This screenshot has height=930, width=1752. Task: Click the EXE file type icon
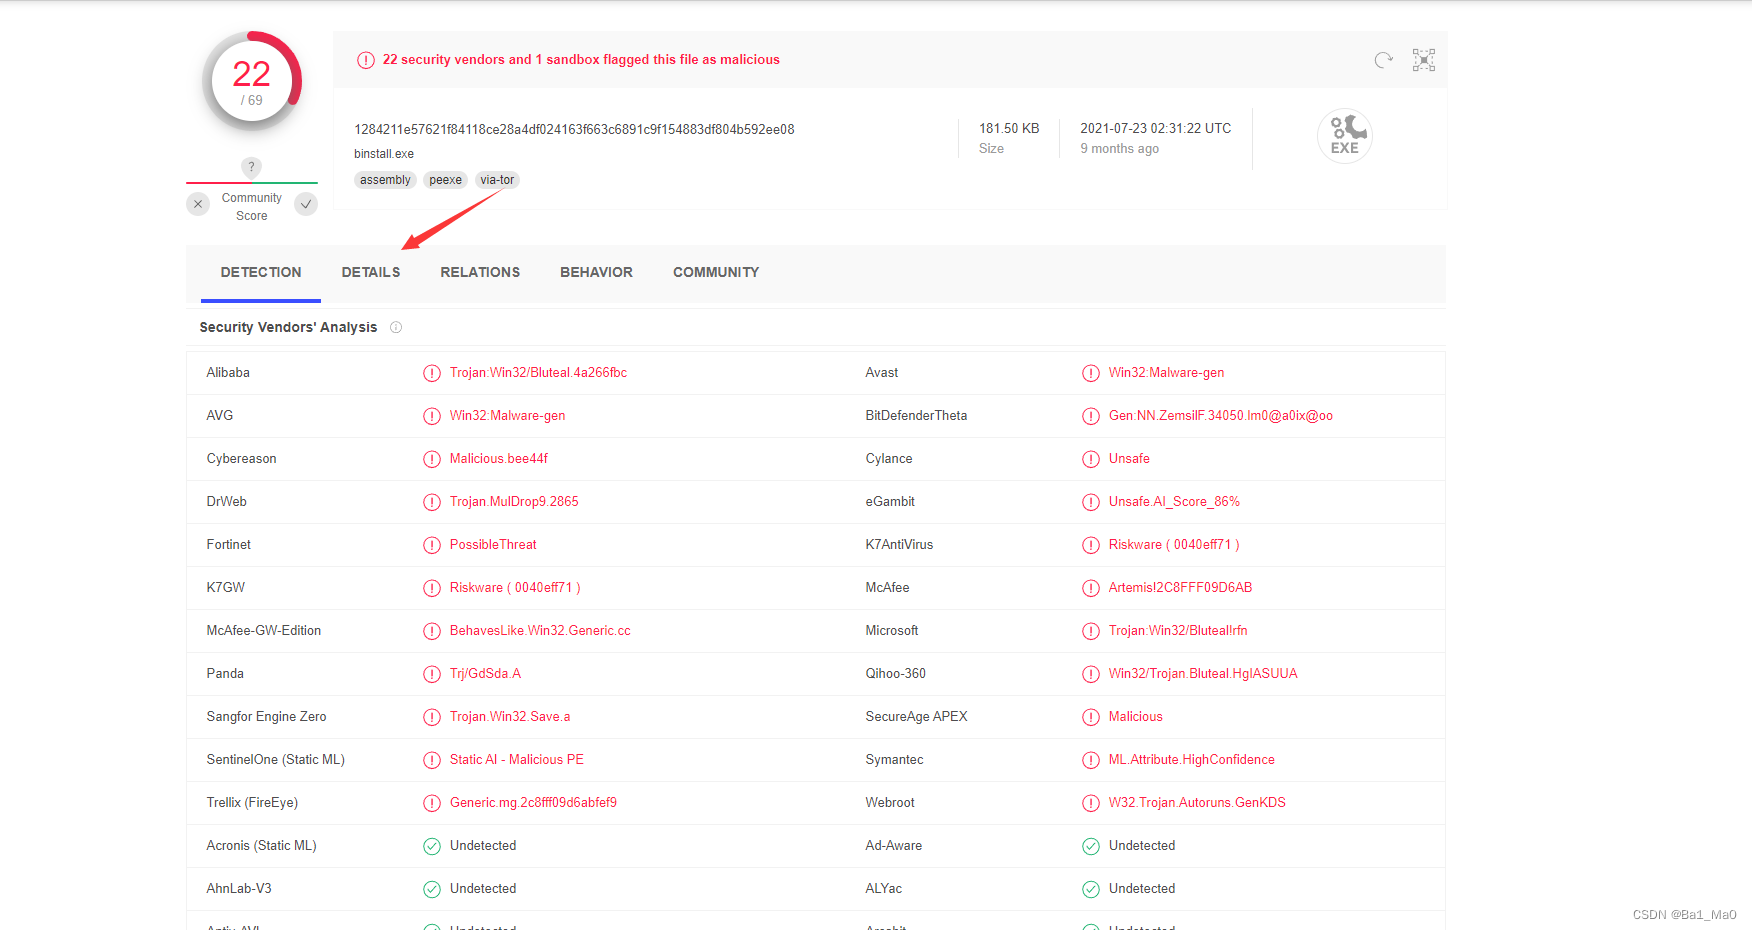point(1345,136)
